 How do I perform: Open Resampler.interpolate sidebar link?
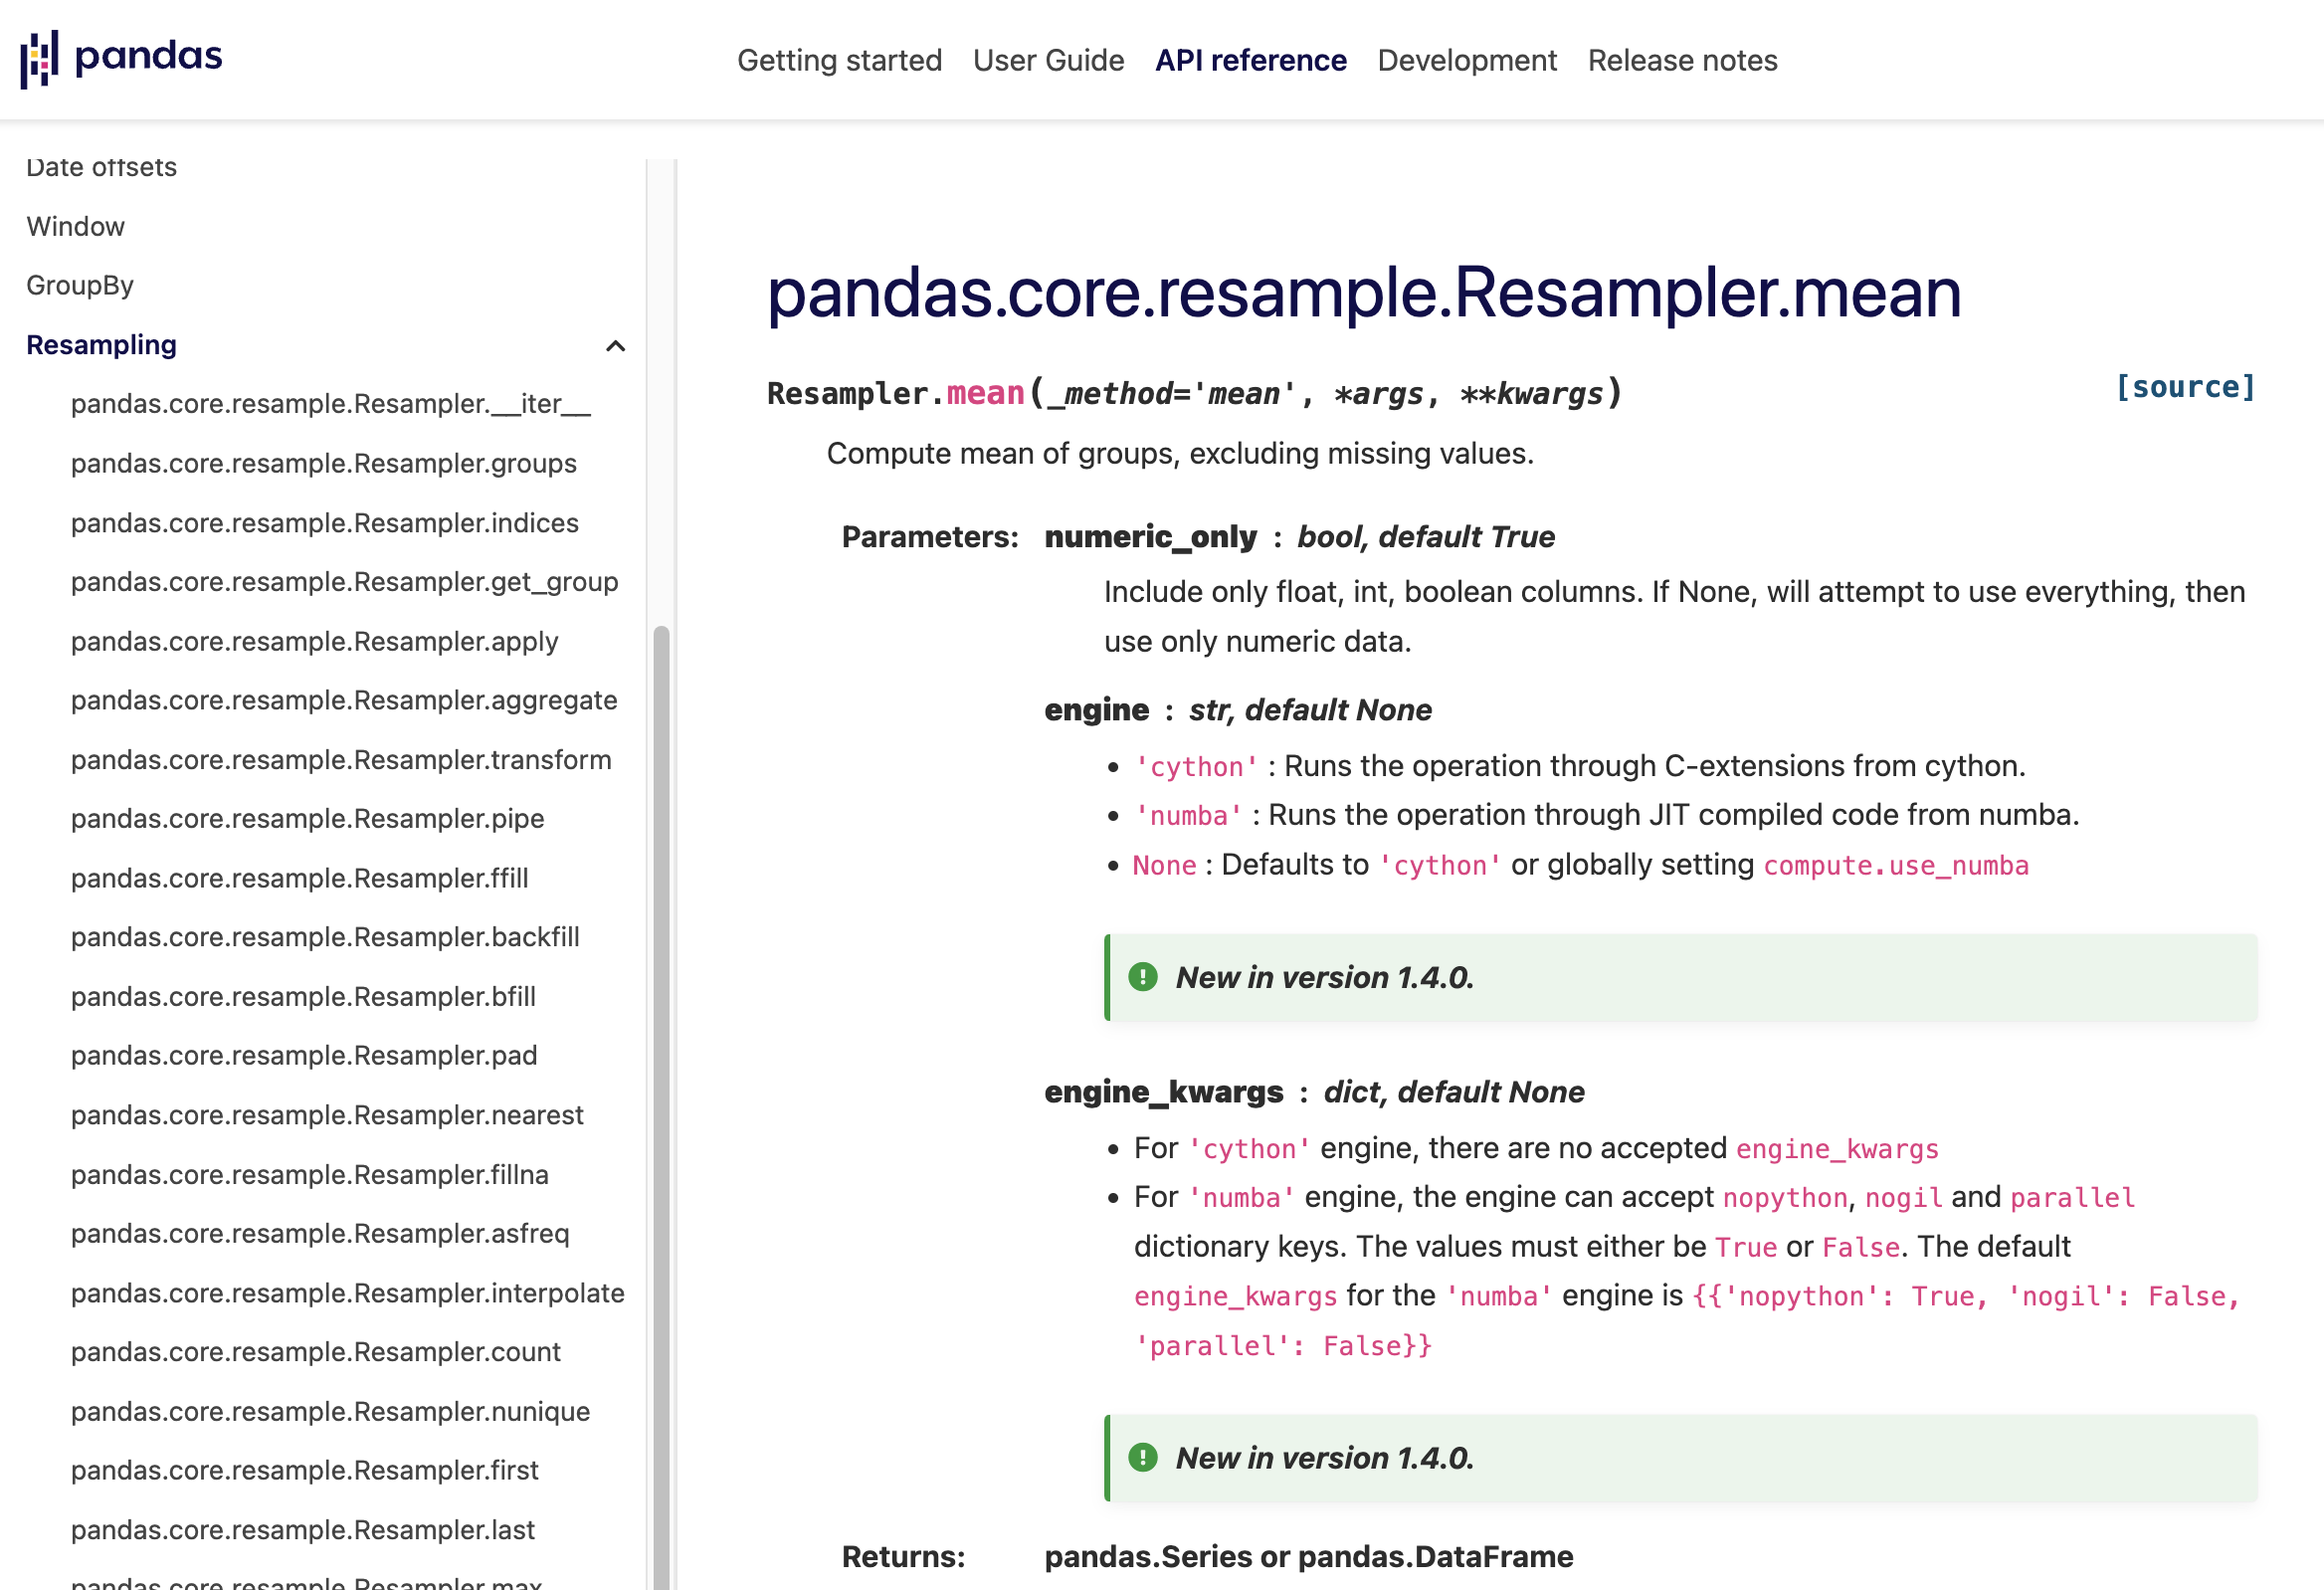coord(347,1293)
